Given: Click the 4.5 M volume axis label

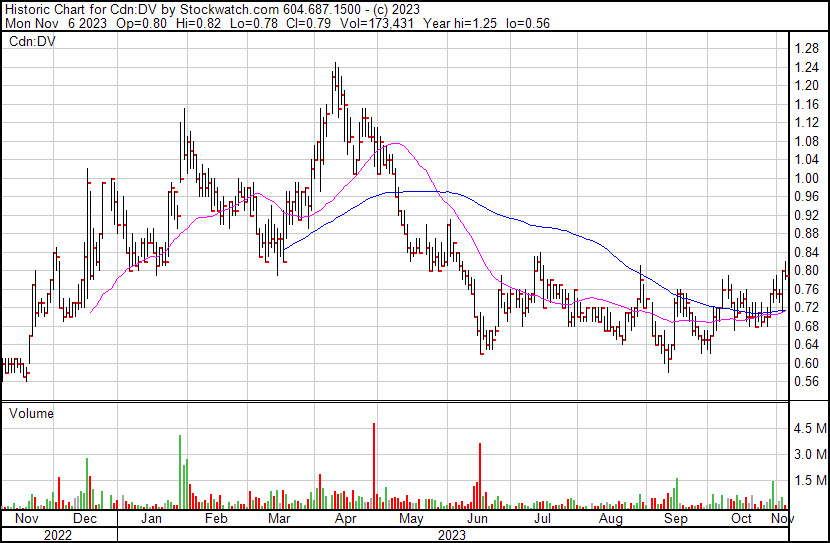Looking at the screenshot, I should click(810, 428).
